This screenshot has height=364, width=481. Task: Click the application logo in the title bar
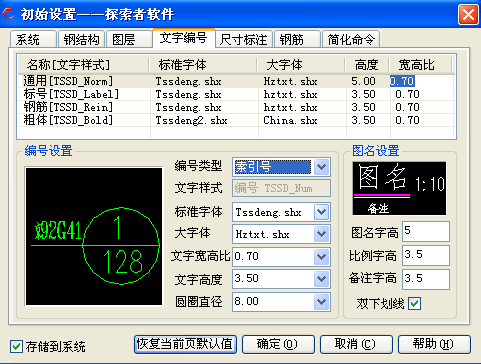[x=8, y=14]
